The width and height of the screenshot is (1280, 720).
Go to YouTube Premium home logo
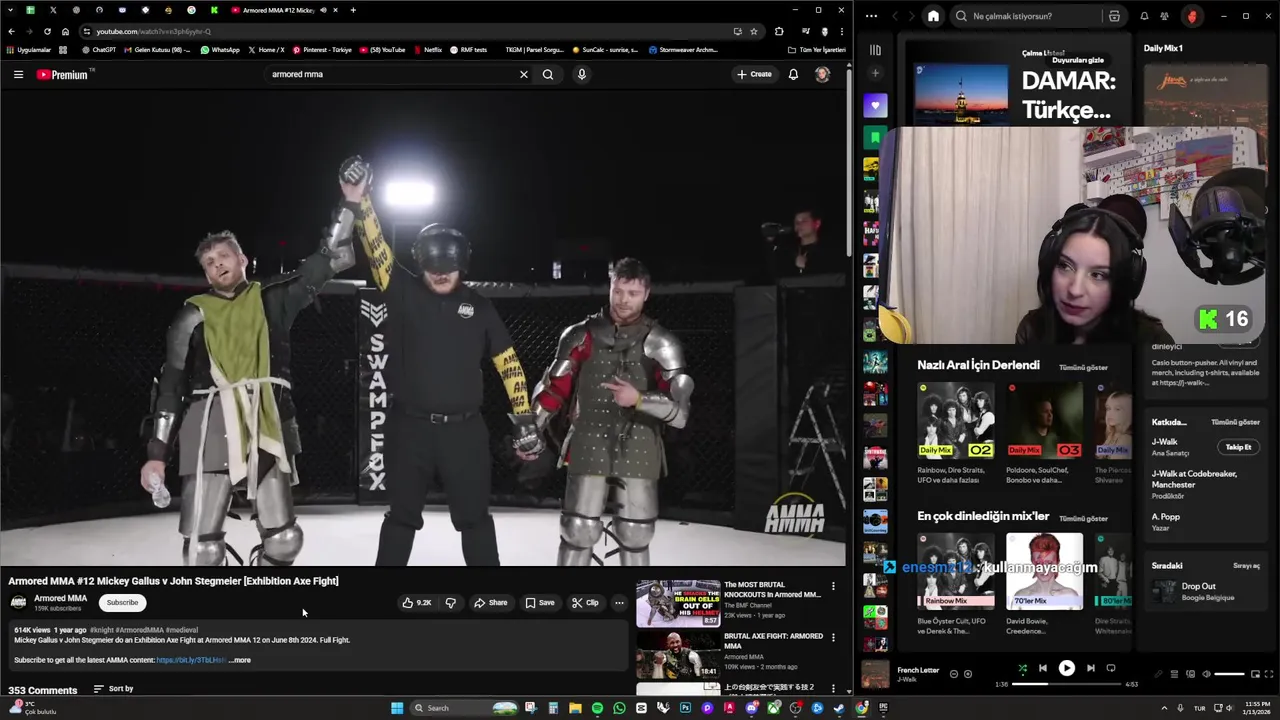coord(62,74)
